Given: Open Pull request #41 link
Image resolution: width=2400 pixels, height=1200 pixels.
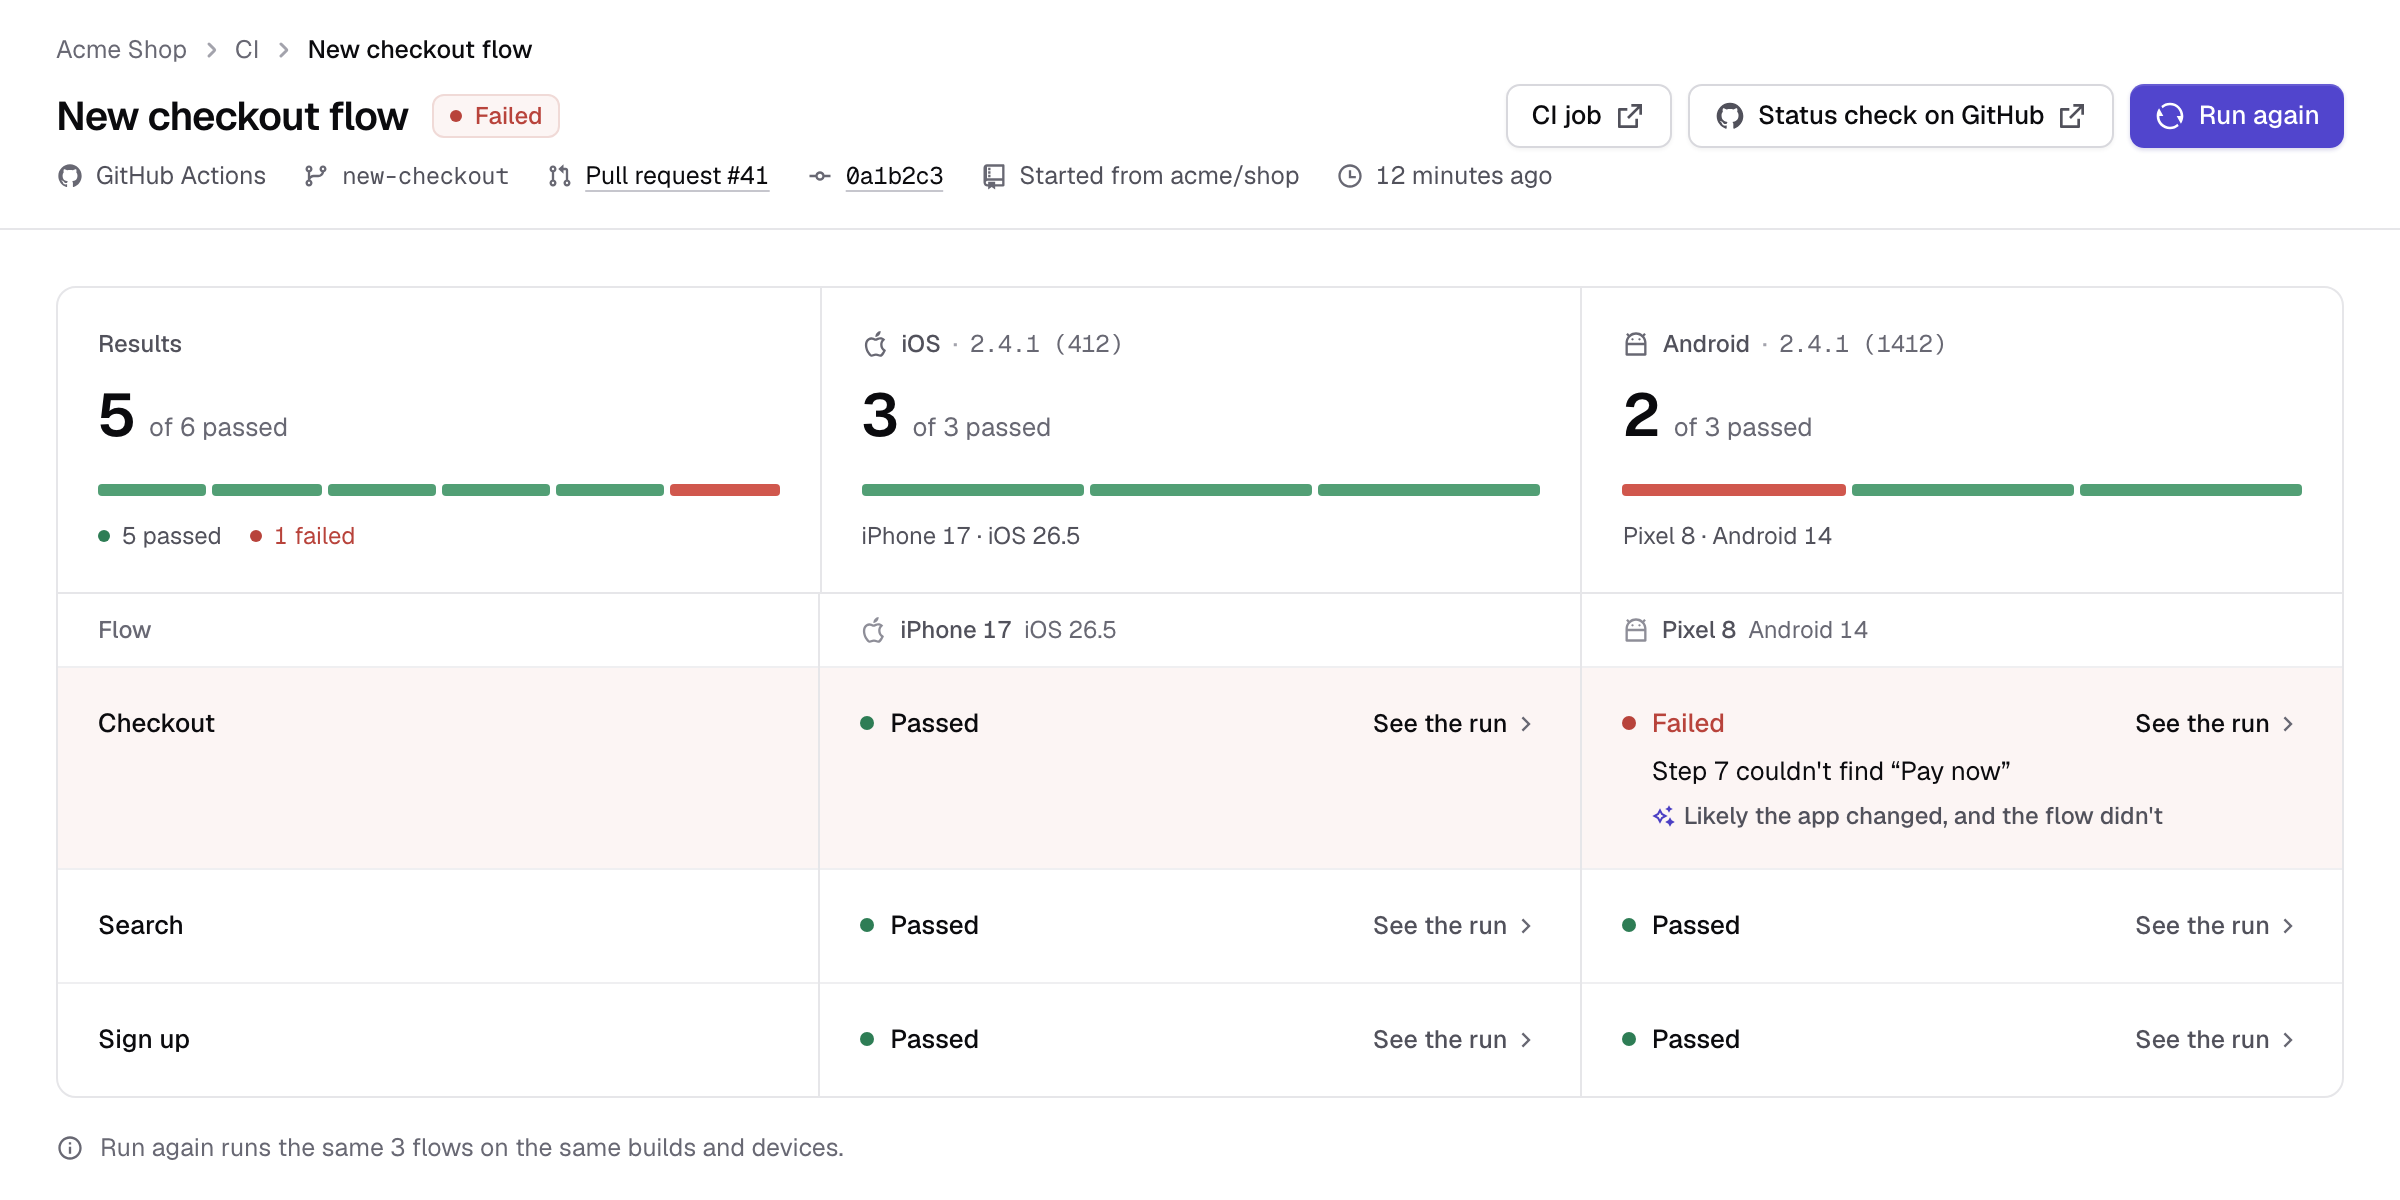Looking at the screenshot, I should [x=677, y=176].
